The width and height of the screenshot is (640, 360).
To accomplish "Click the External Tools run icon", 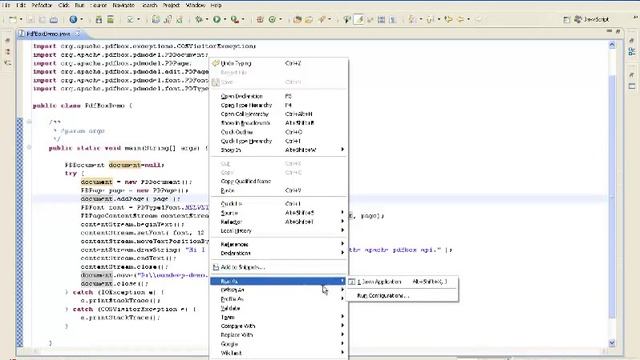I will coord(235,19).
